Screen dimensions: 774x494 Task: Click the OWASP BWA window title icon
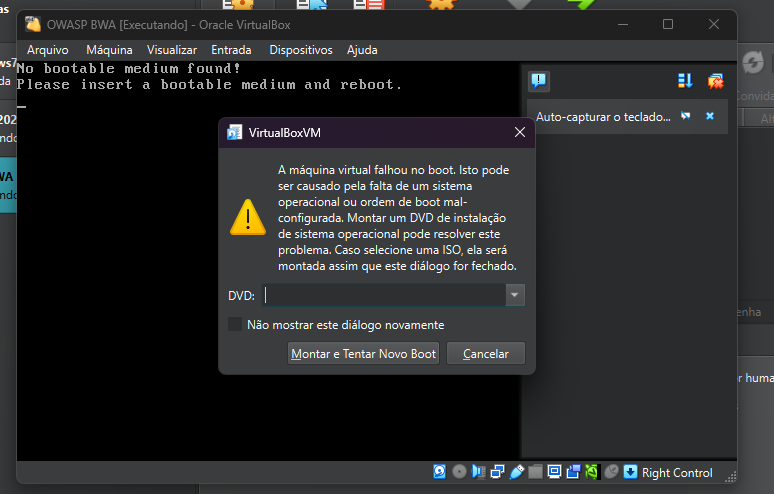pos(33,24)
